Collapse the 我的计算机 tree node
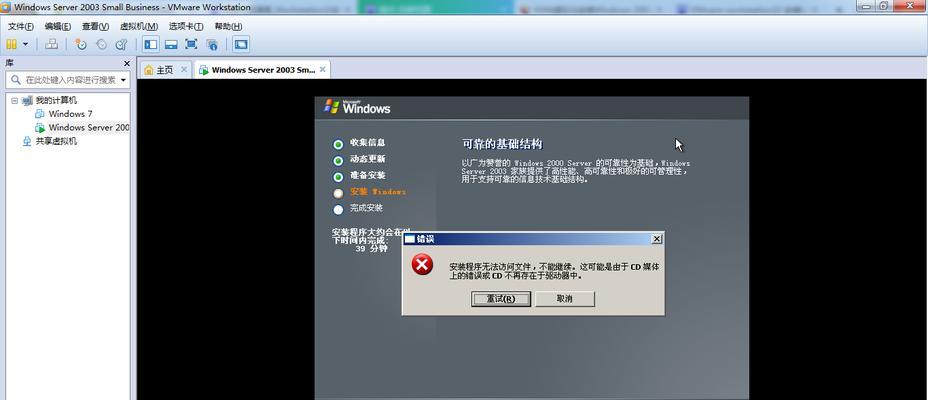The width and height of the screenshot is (928, 400). tap(14, 101)
